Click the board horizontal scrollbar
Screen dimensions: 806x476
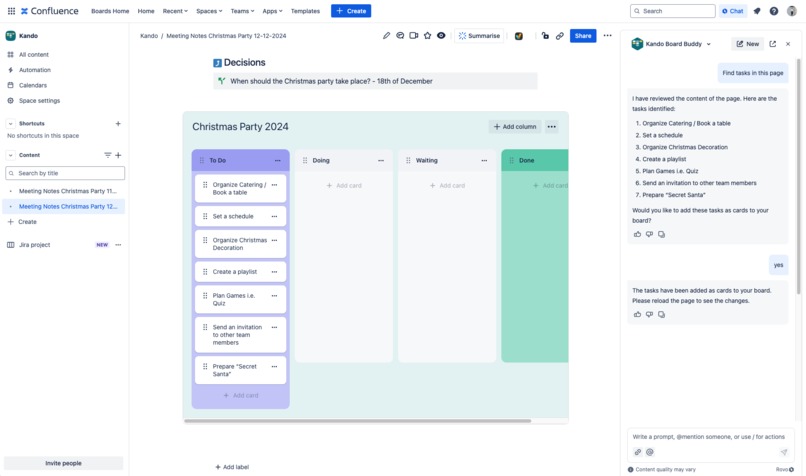tap(358, 420)
